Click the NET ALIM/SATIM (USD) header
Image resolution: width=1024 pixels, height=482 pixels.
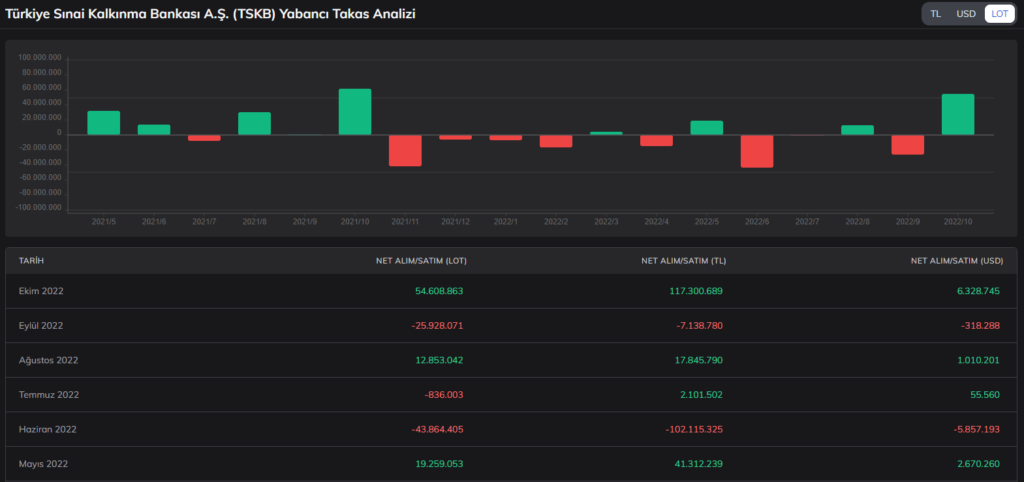(x=957, y=261)
